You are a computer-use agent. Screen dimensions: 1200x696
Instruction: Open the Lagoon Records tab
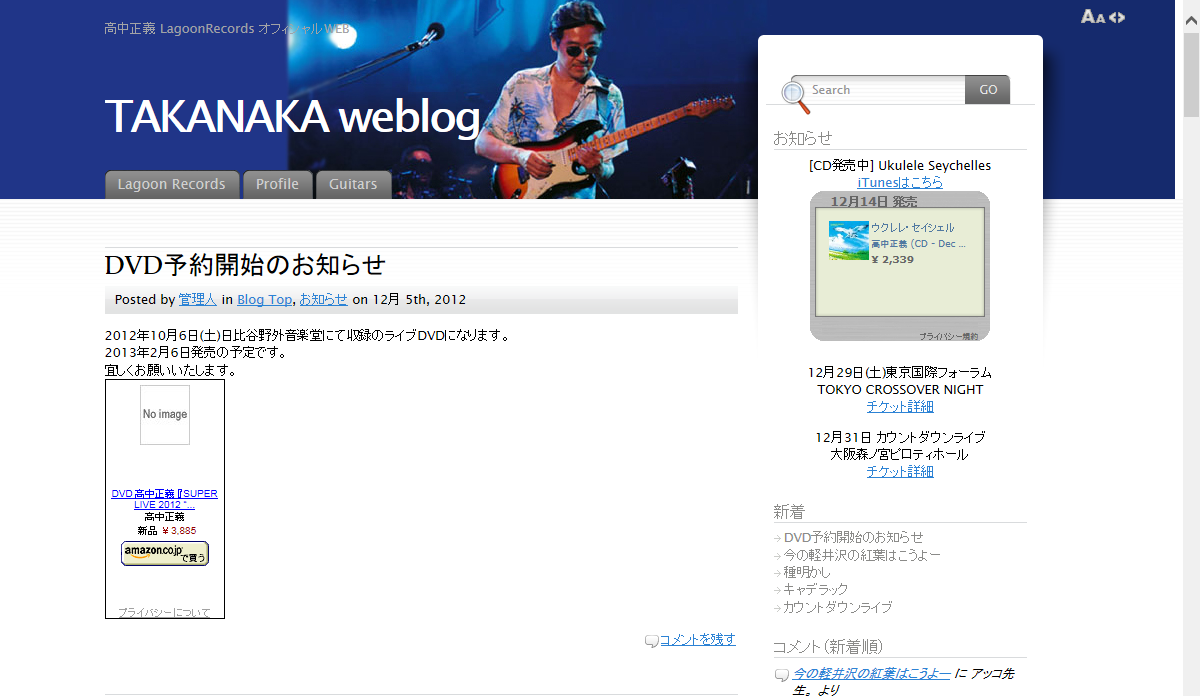click(x=172, y=185)
